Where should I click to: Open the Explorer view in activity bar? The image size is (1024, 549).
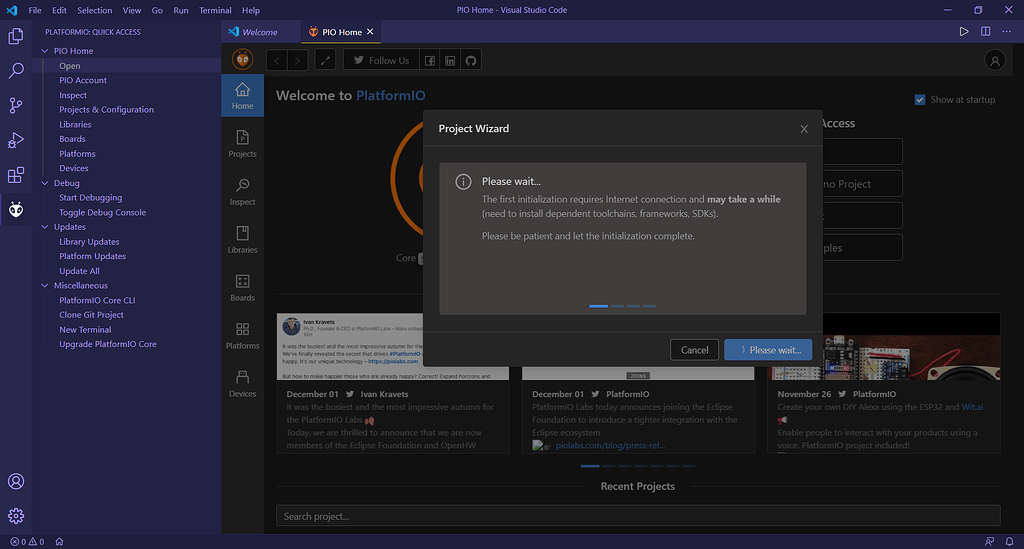pos(16,36)
